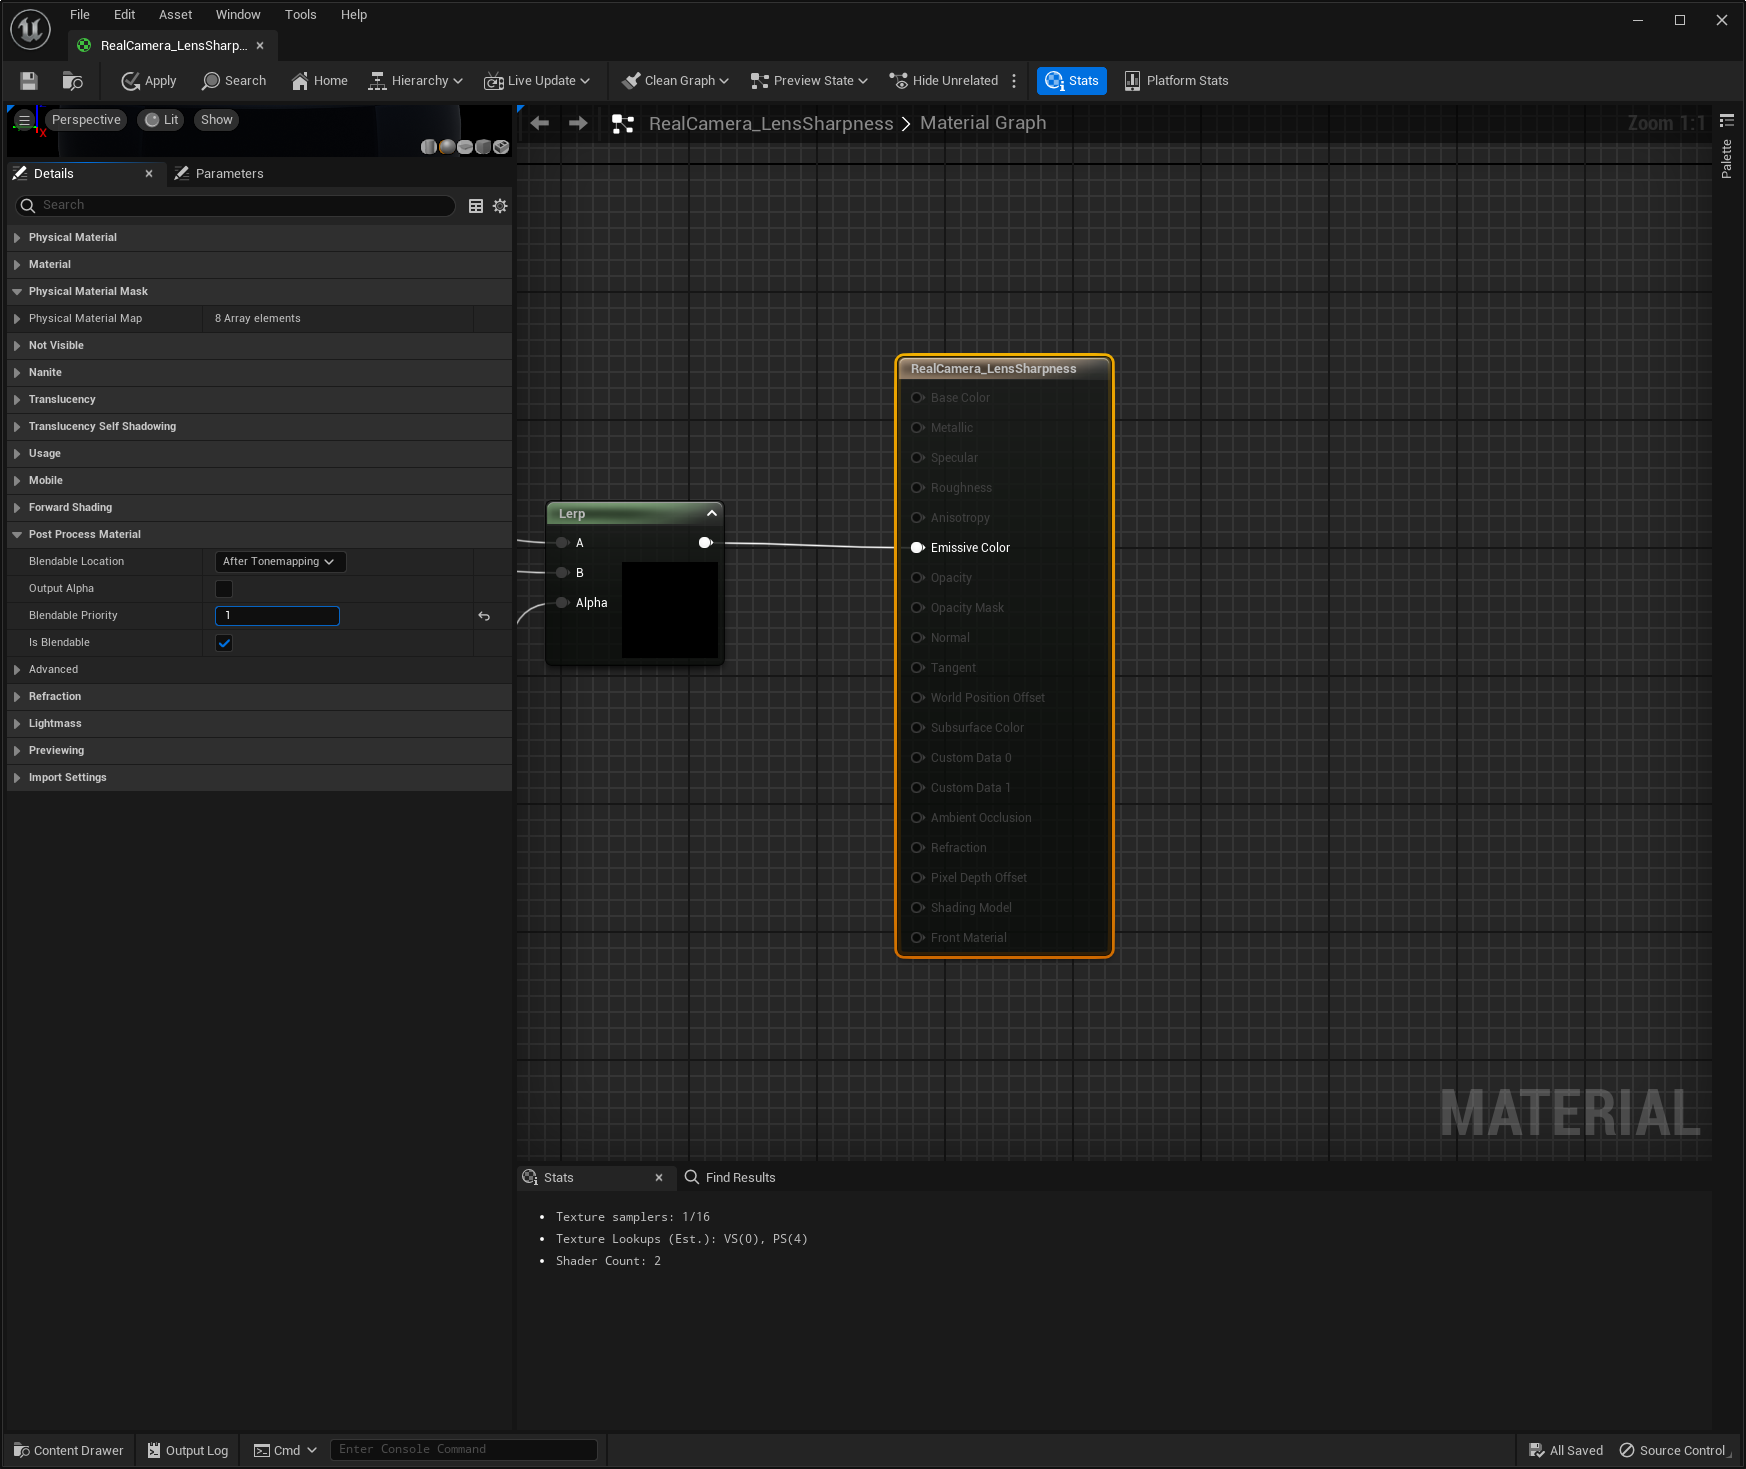Open the File menu

pyautogui.click(x=80, y=15)
